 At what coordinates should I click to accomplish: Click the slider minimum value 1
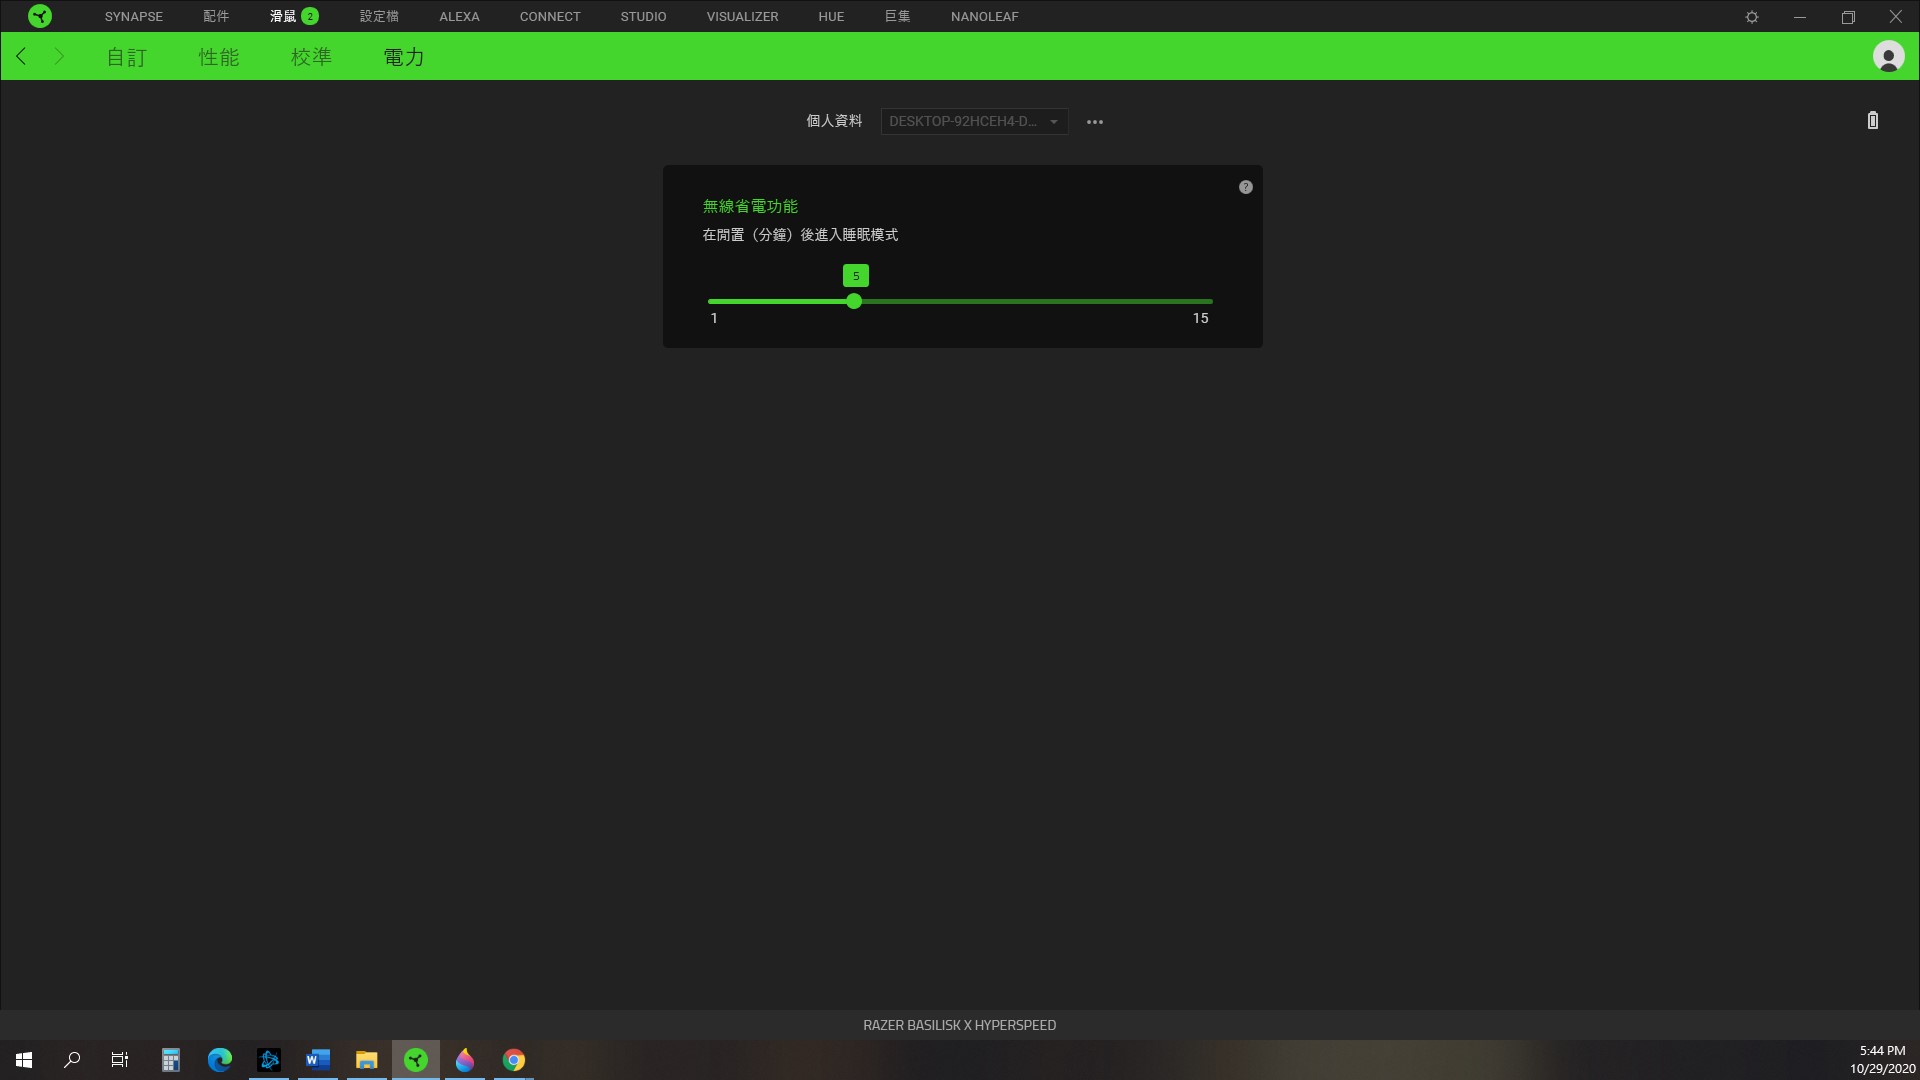pyautogui.click(x=714, y=318)
